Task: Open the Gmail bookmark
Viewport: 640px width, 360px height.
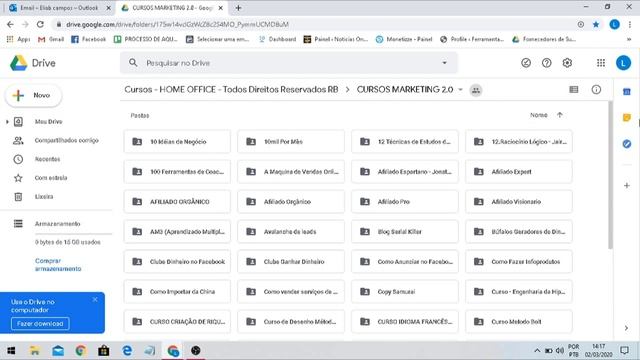Action: click(x=51, y=39)
